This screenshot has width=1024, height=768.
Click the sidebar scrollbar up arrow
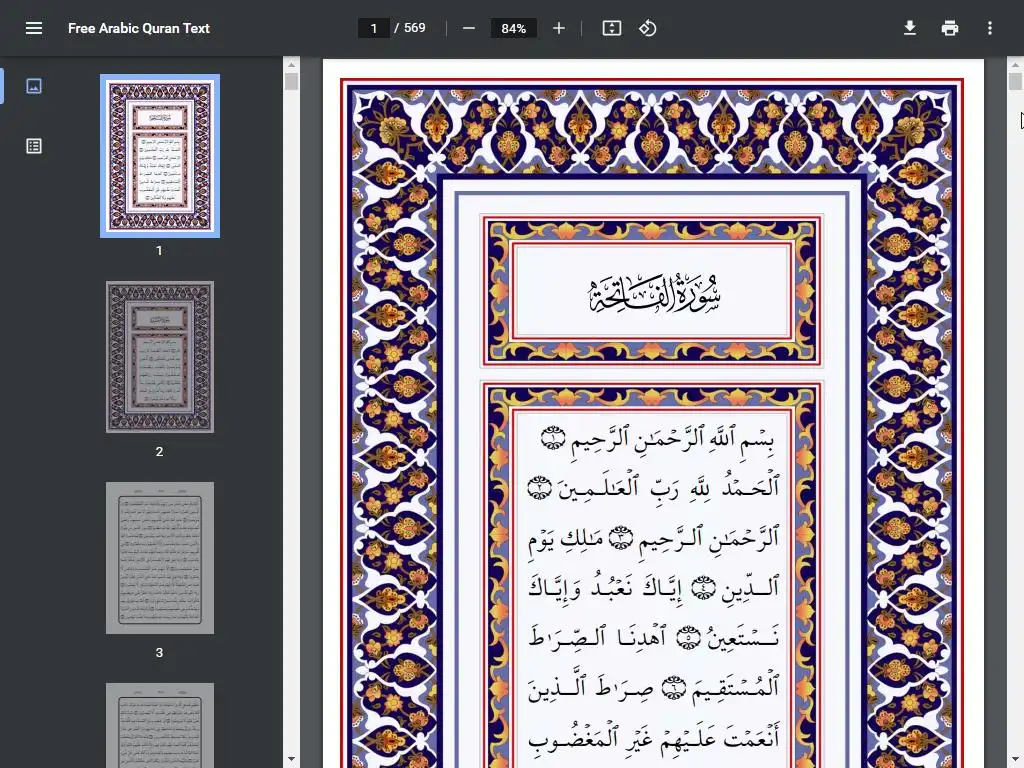(291, 65)
